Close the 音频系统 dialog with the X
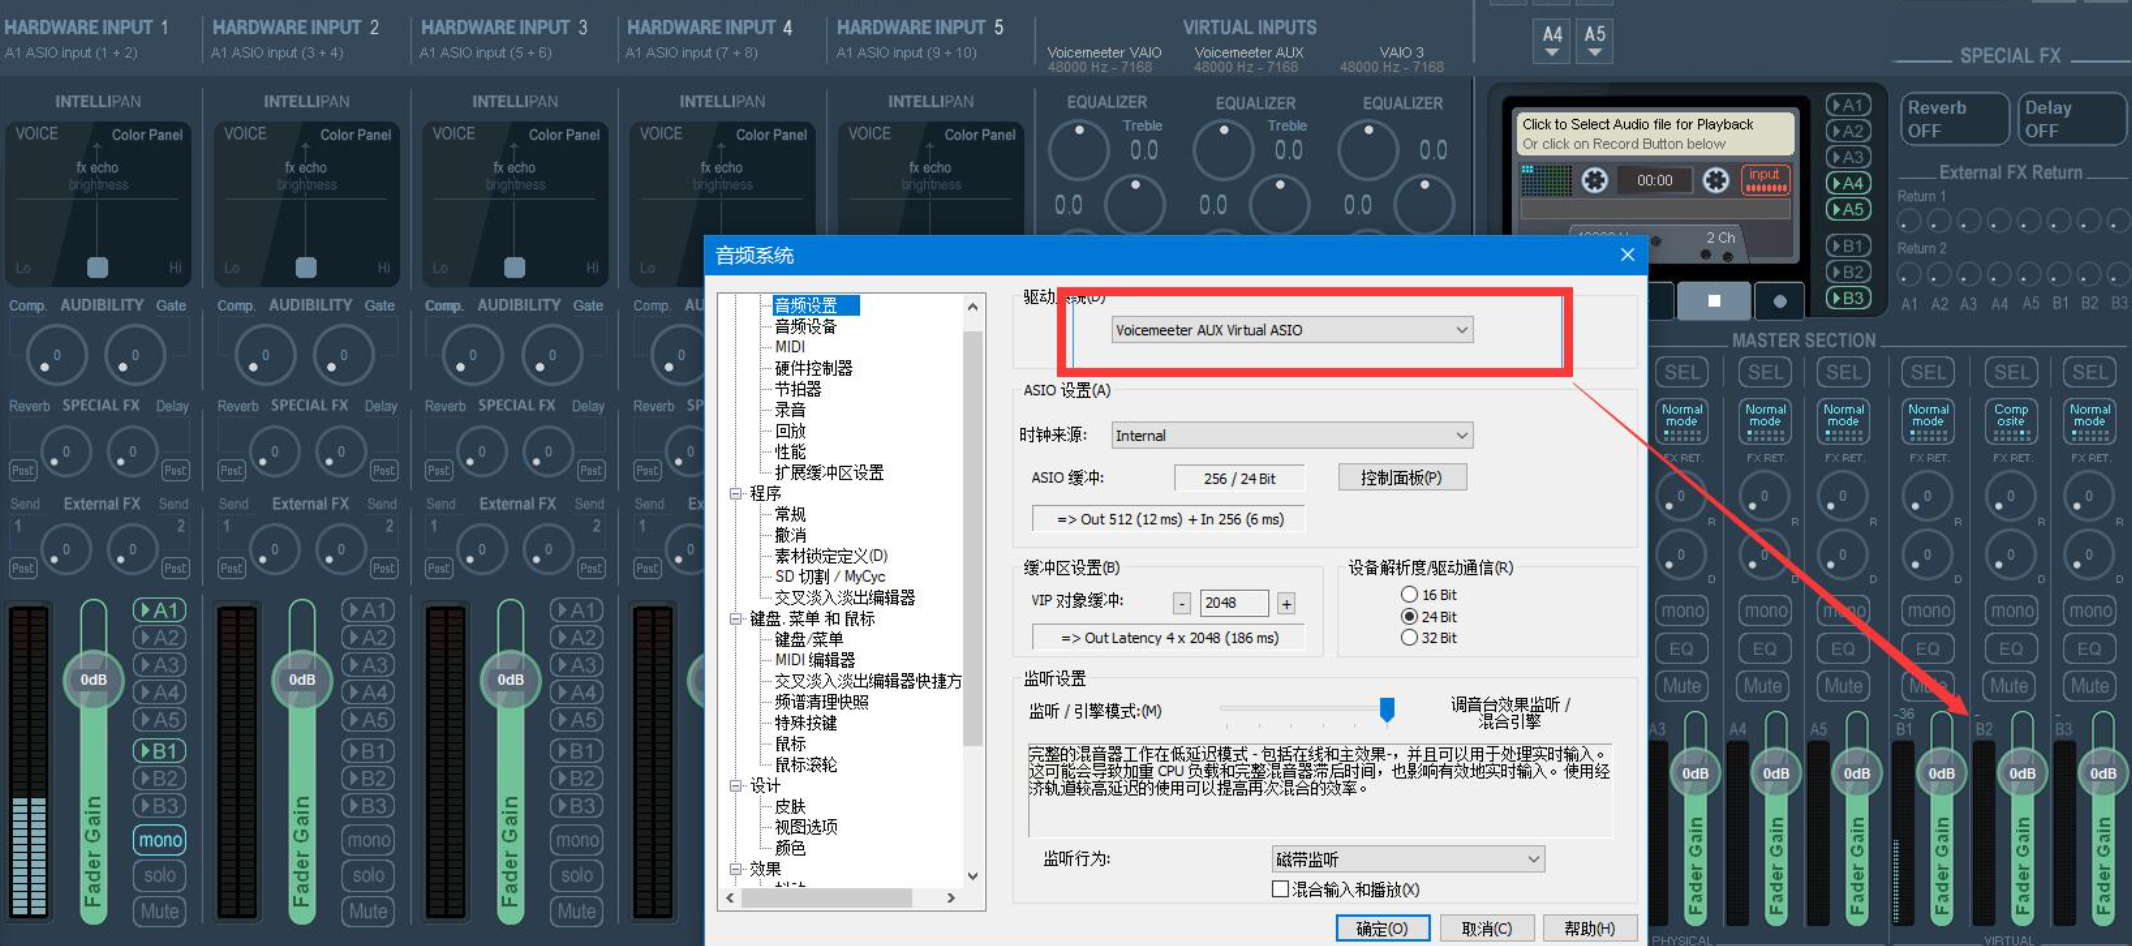Screen dimensions: 2132x946 tap(1627, 255)
